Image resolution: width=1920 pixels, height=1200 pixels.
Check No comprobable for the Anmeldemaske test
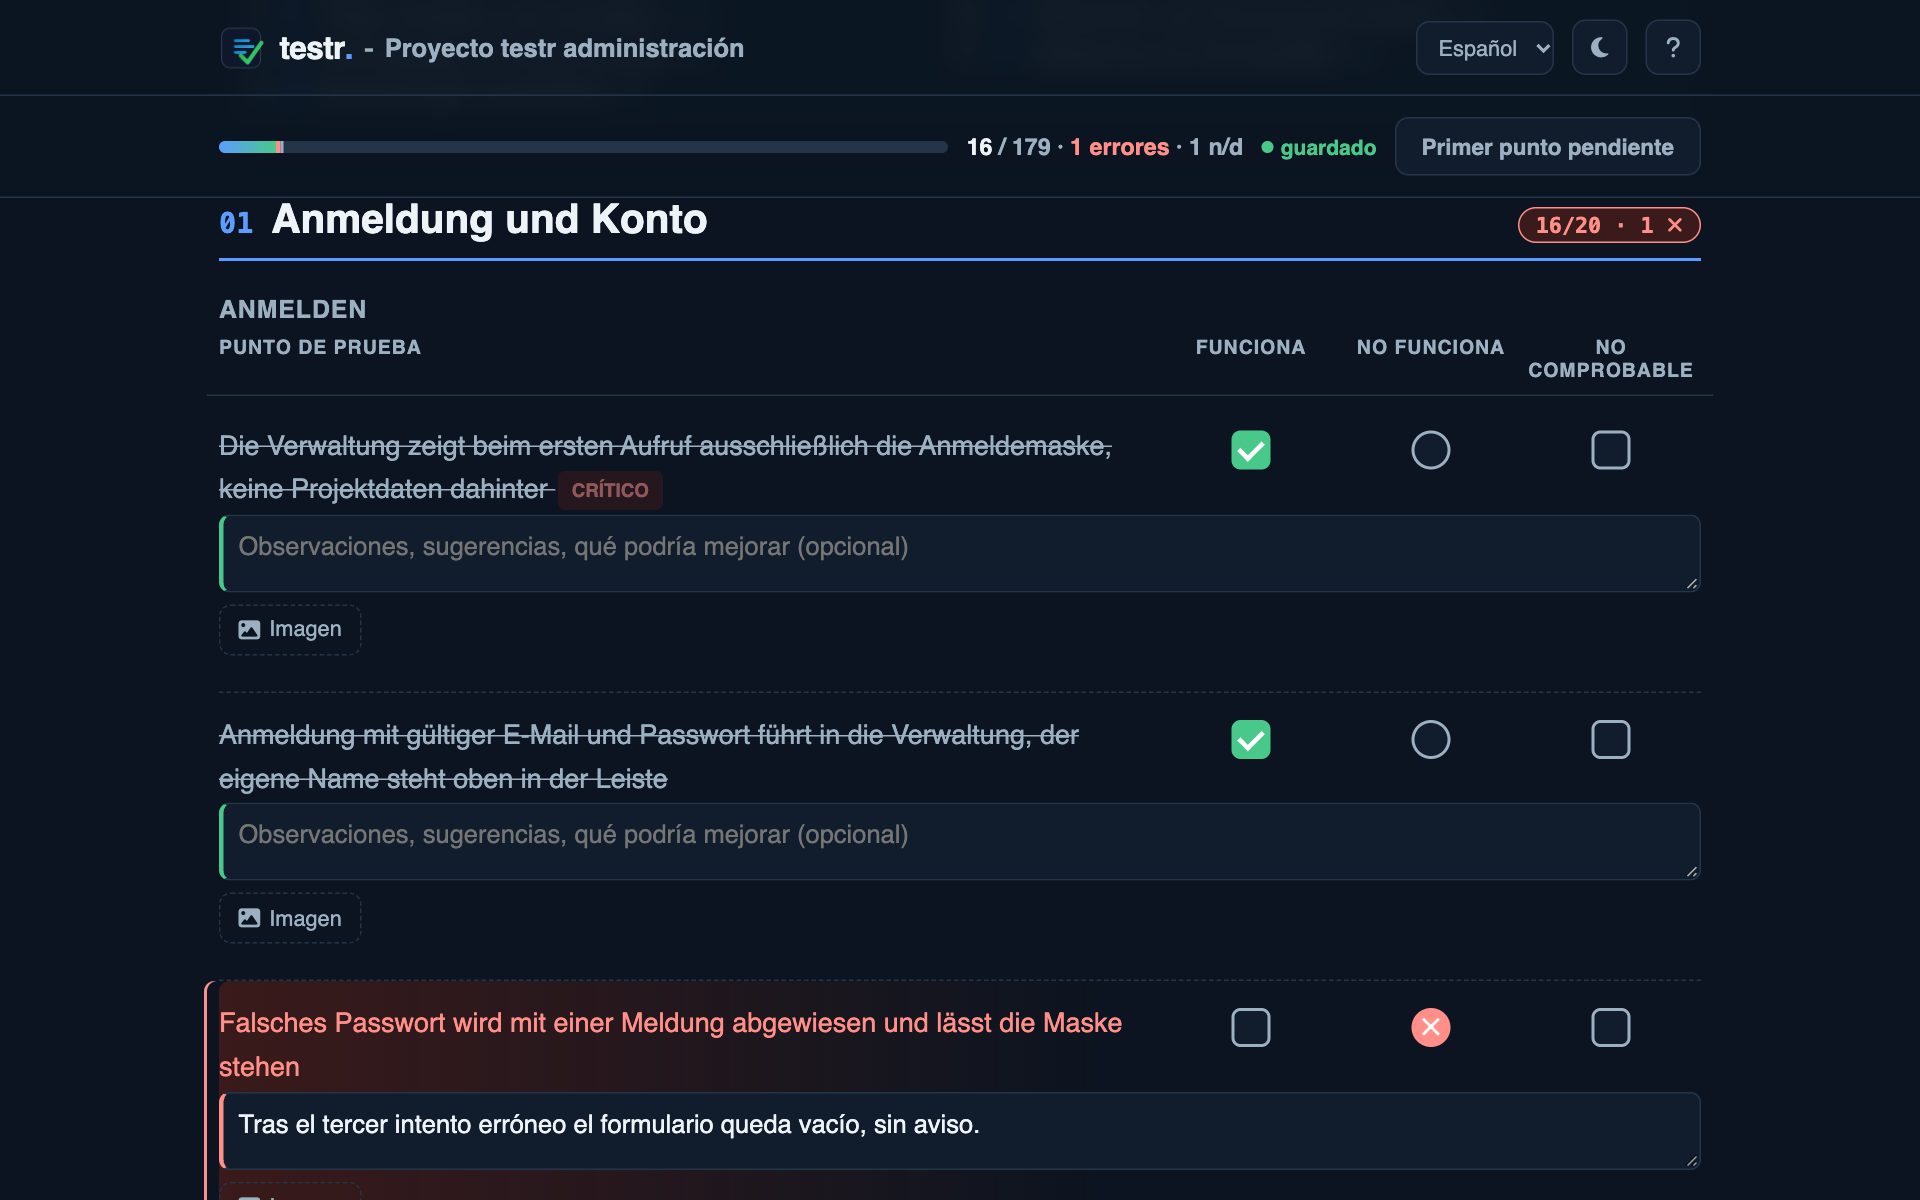click(x=1610, y=450)
